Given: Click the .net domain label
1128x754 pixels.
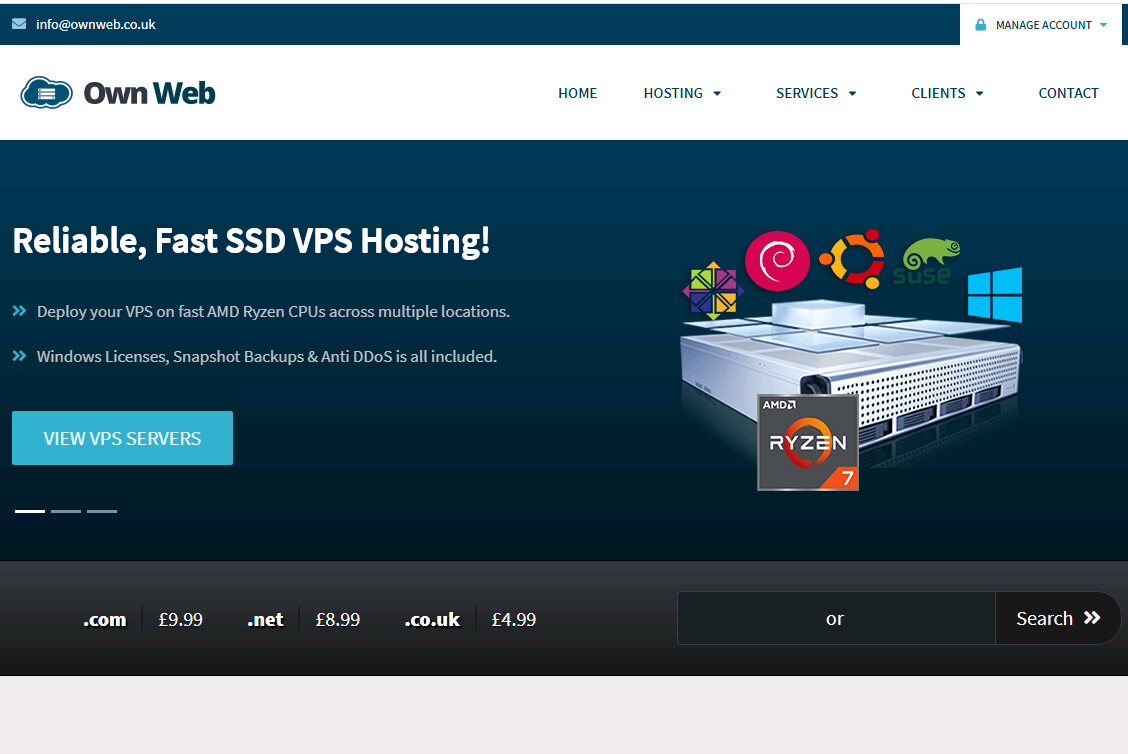Looking at the screenshot, I should pos(265,619).
